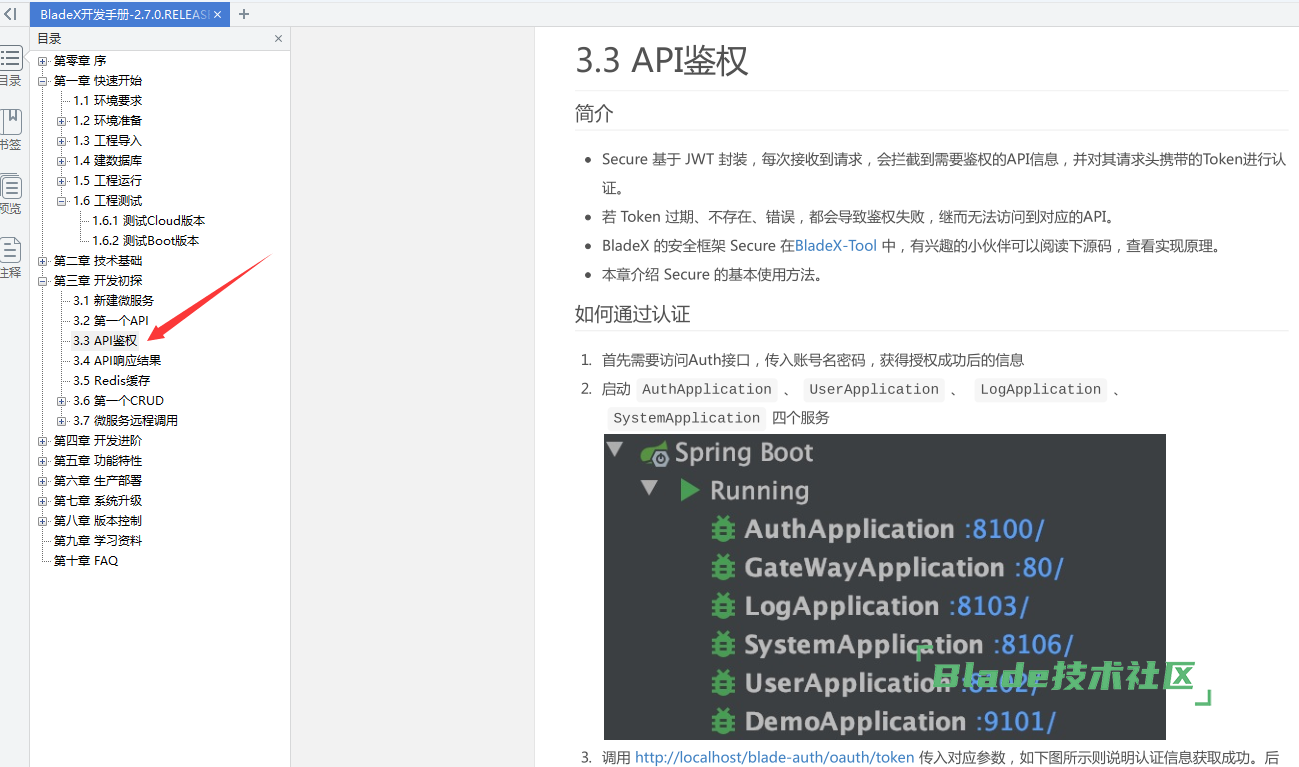Viewport: 1299px width, 767px height.
Task: Open the 注释 (annotations) sidebar icon
Action: tap(10, 257)
